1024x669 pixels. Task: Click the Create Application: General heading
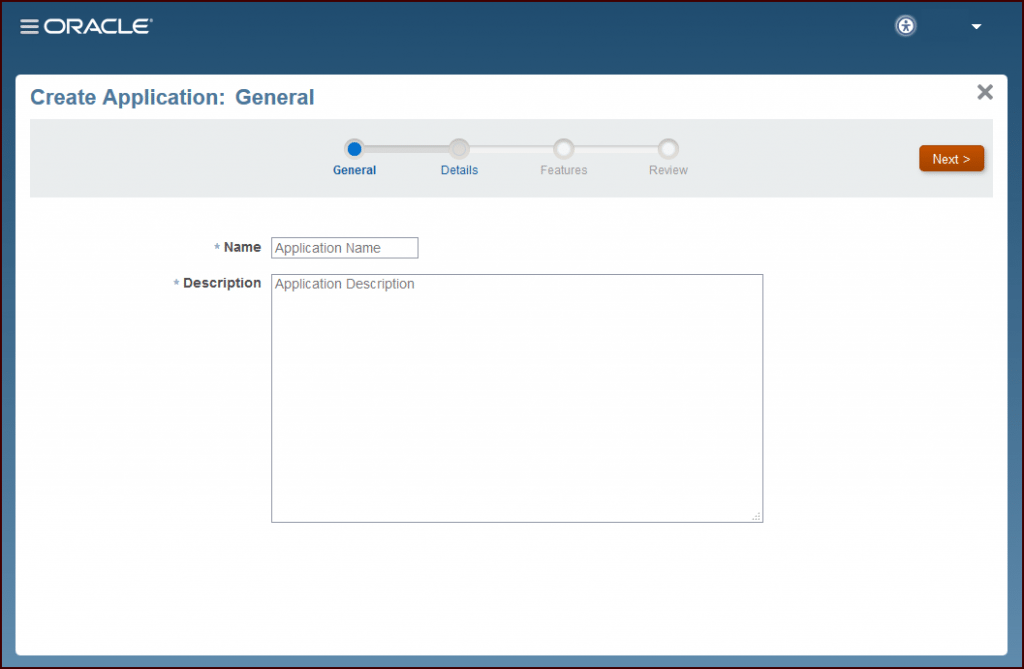172,97
